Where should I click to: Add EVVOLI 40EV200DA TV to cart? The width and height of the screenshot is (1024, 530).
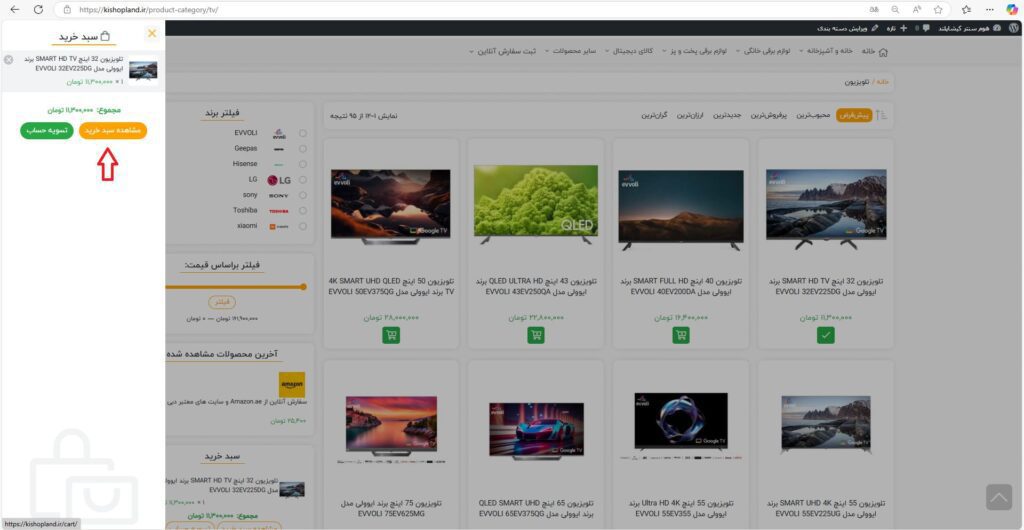coord(681,336)
